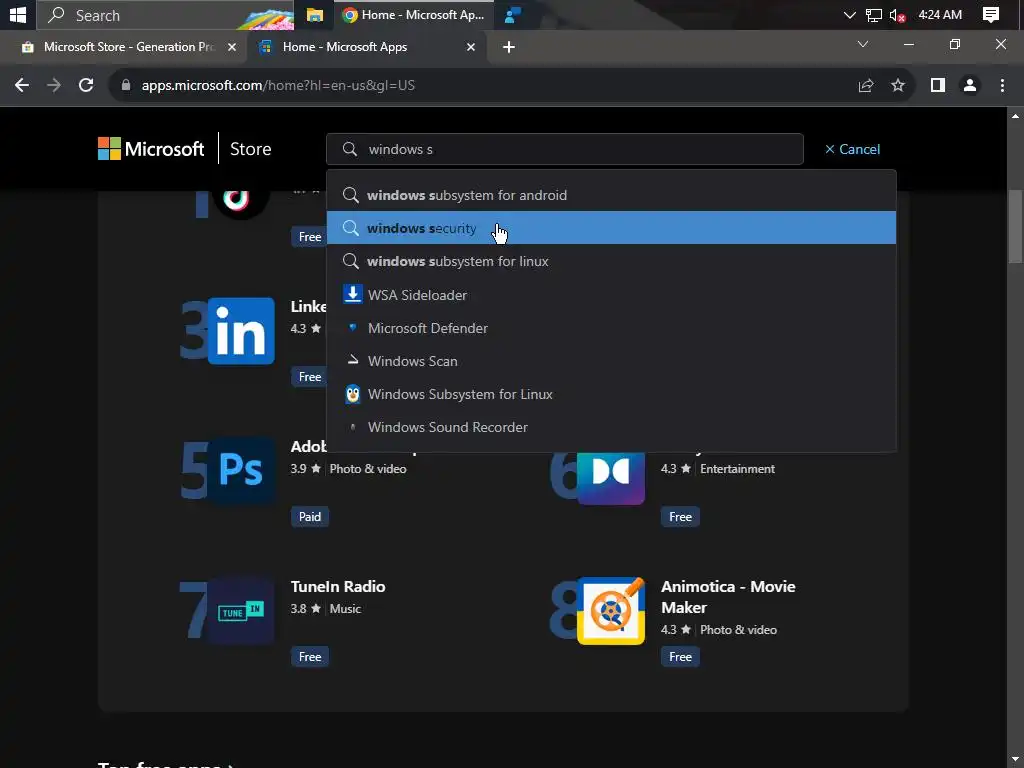Click the Free badge for Animotica
The image size is (1024, 768).
(680, 656)
